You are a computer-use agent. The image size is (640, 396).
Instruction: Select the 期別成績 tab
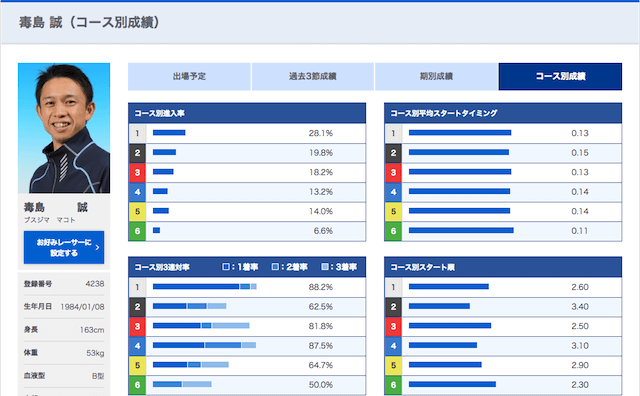(x=436, y=76)
